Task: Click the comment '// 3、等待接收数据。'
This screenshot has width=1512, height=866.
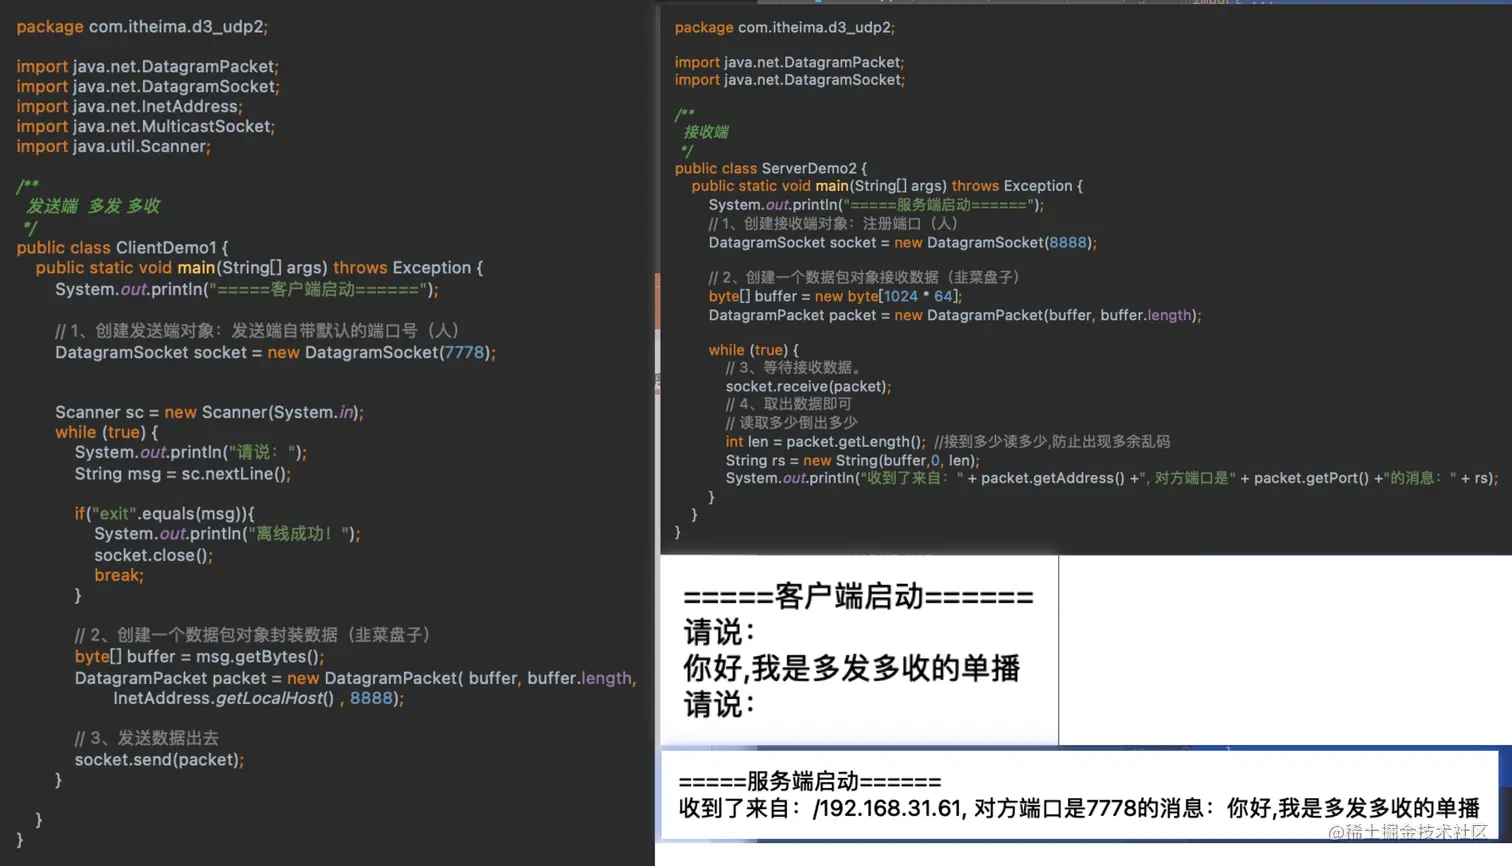Action: [793, 367]
